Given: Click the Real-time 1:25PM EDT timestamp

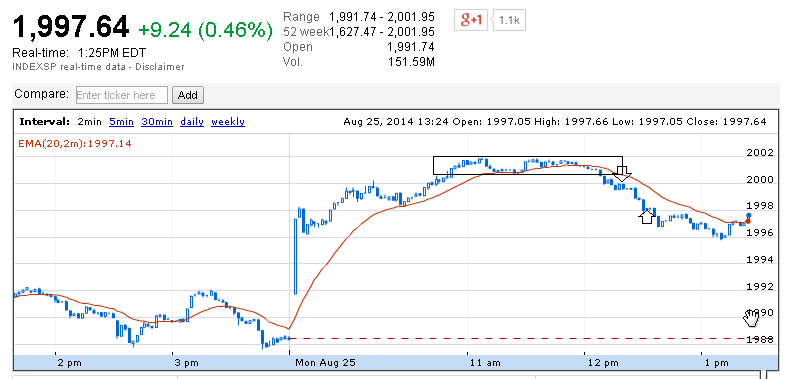Looking at the screenshot, I should click(x=79, y=53).
